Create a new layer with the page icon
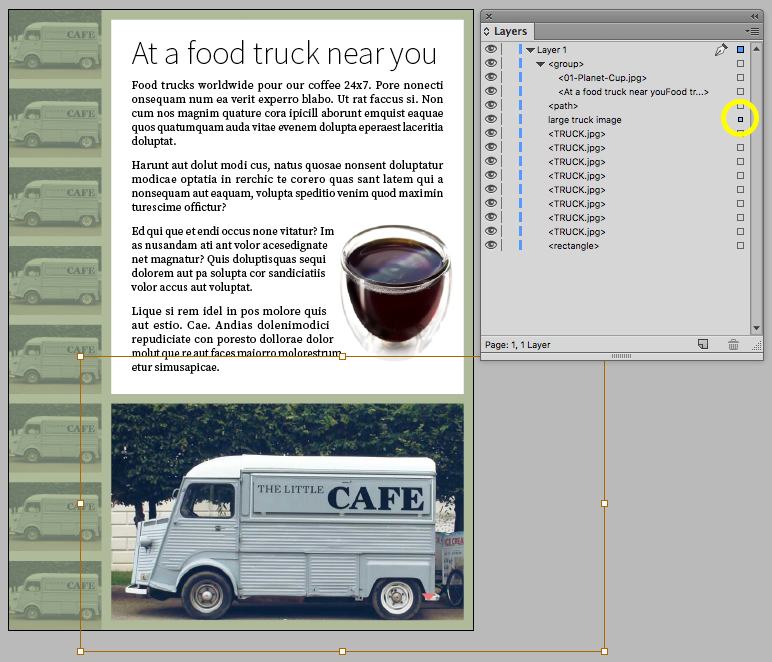 click(703, 345)
